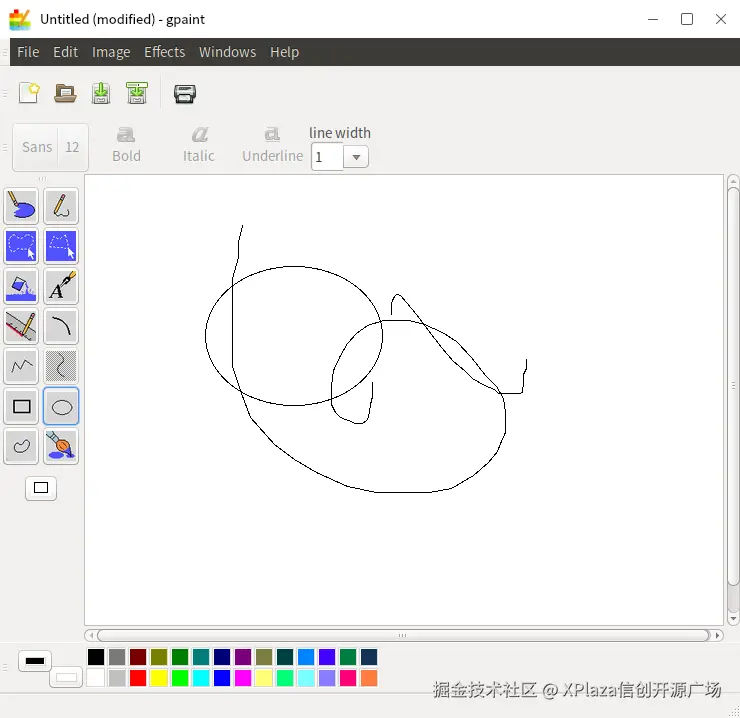Viewport: 740px width, 718px height.
Task: Save the current image
Action: tap(101, 93)
